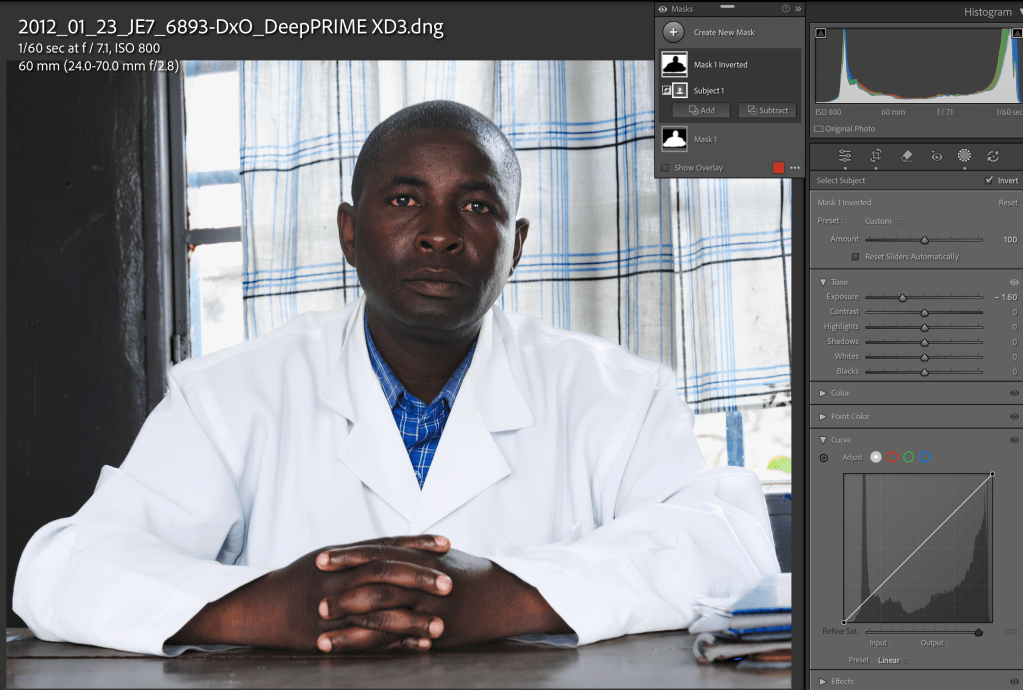
Task: Click the red overlay color swatch
Action: coord(779,168)
